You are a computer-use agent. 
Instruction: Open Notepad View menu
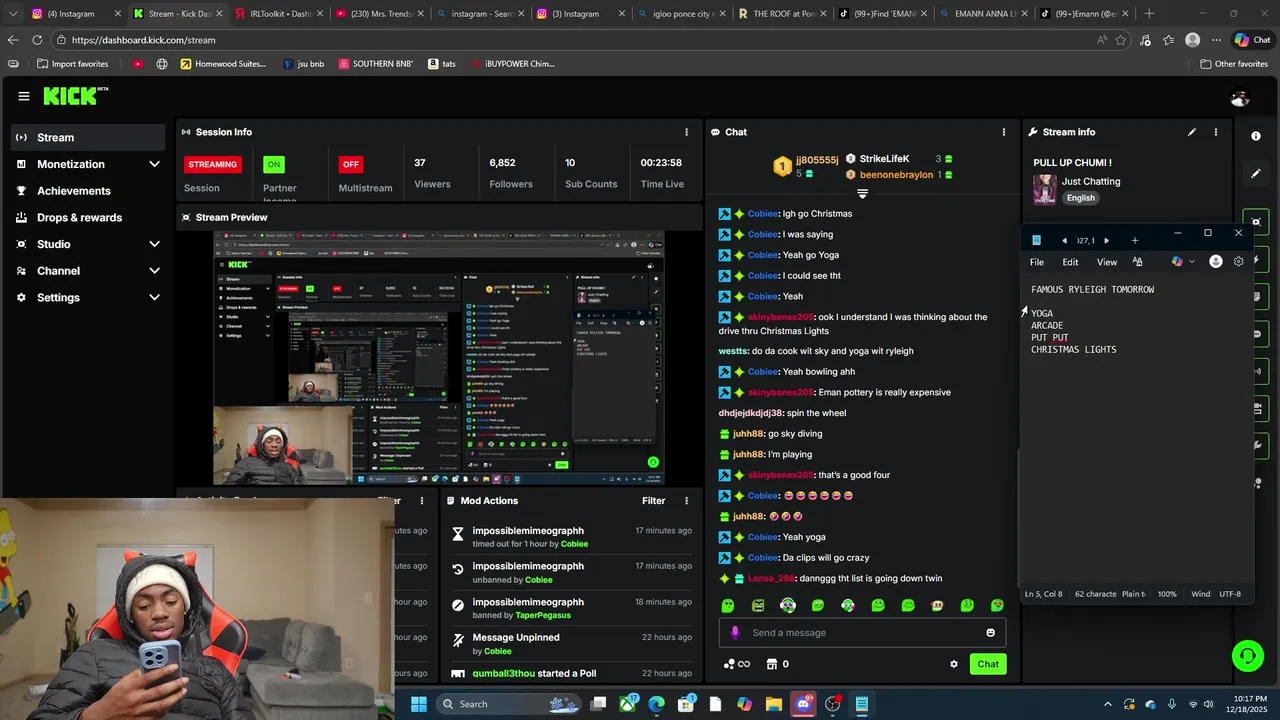(x=1107, y=262)
